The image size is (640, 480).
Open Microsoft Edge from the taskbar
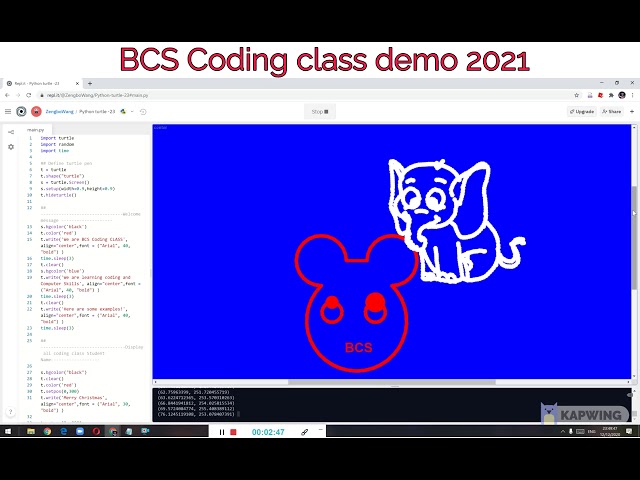pos(64,431)
